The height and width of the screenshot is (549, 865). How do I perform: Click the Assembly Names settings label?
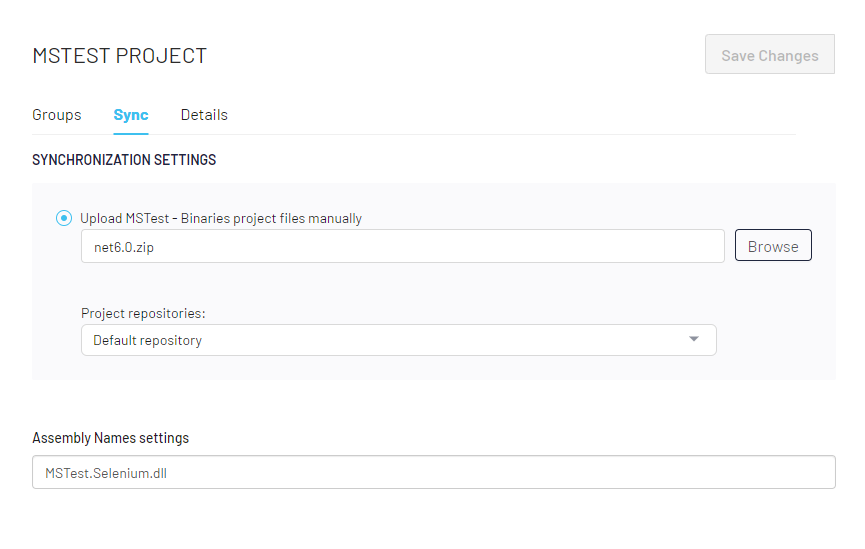click(110, 438)
